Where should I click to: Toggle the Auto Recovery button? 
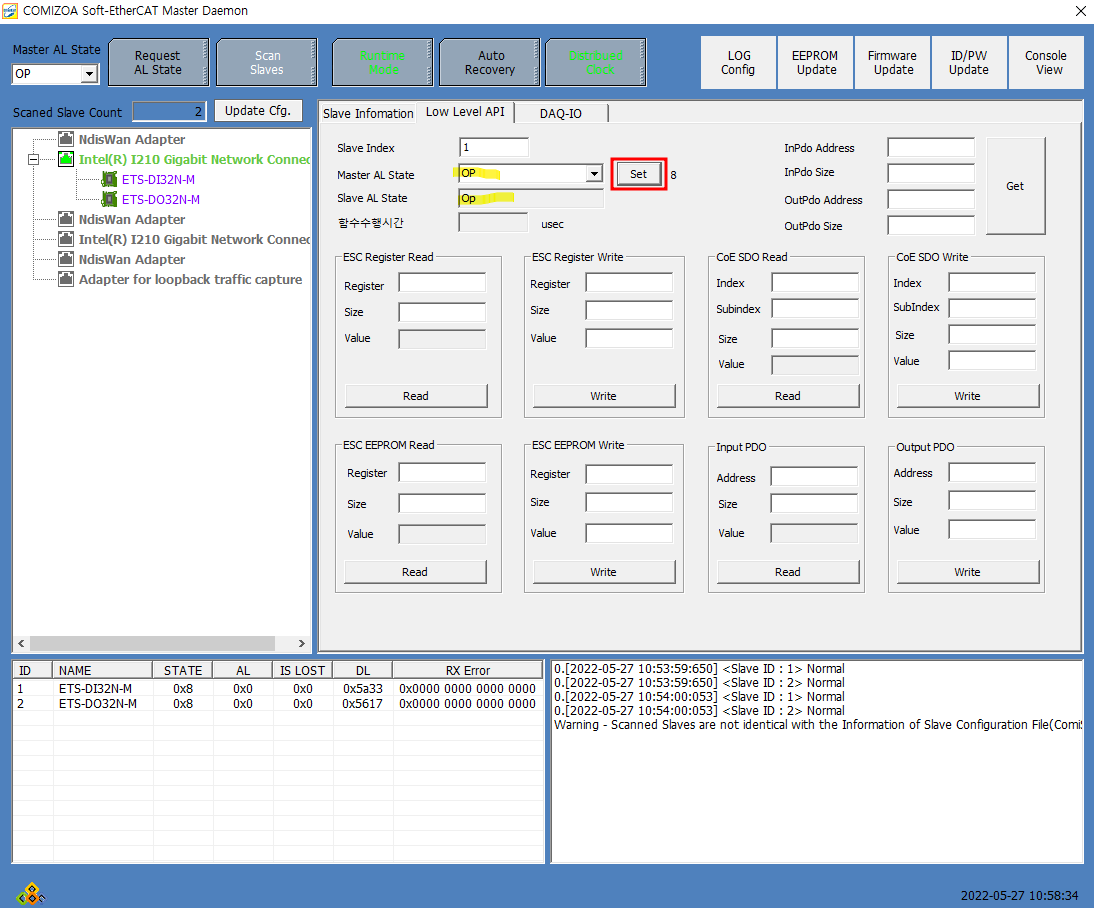point(489,63)
